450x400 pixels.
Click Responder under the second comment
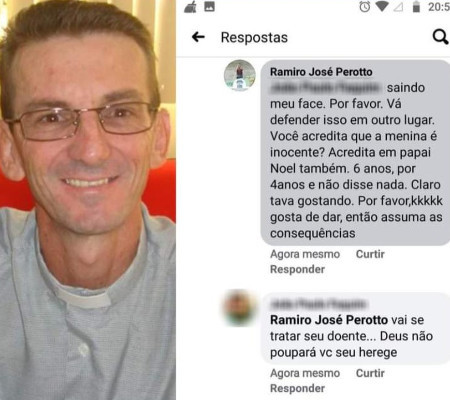pos(297,388)
